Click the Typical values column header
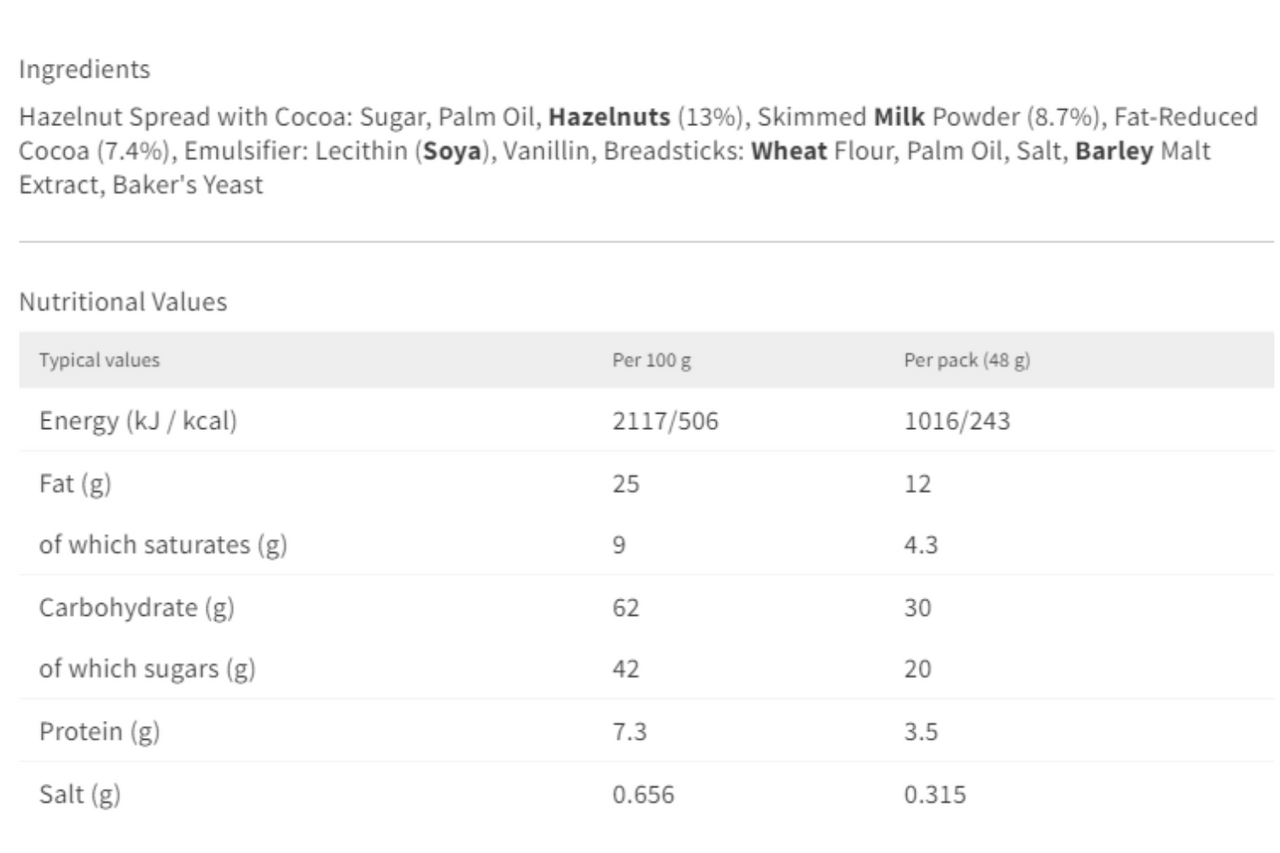Image resolution: width=1280 pixels, height=853 pixels. (x=99, y=361)
